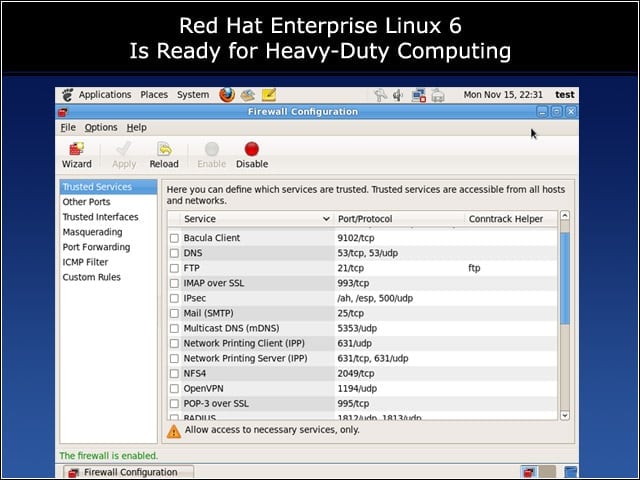Enable the DNS trusted service checkbox
This screenshot has height=480, width=640.
[x=174, y=253]
